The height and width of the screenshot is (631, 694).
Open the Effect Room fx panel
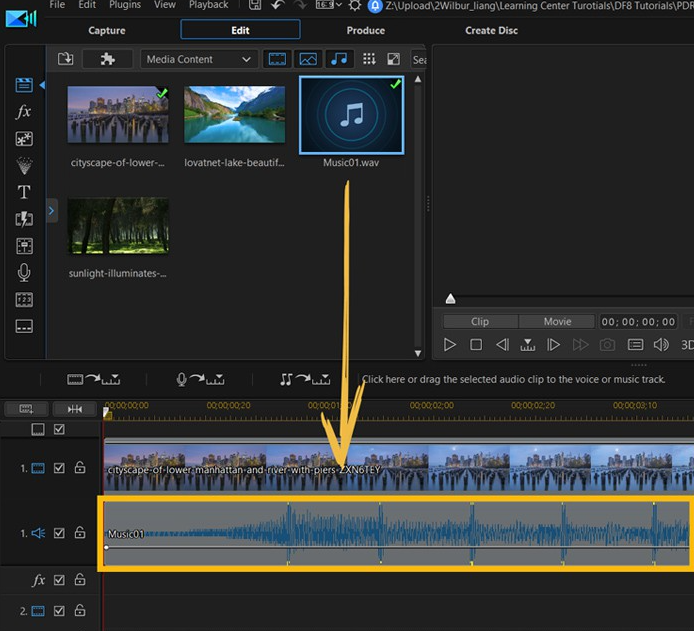tap(24, 112)
